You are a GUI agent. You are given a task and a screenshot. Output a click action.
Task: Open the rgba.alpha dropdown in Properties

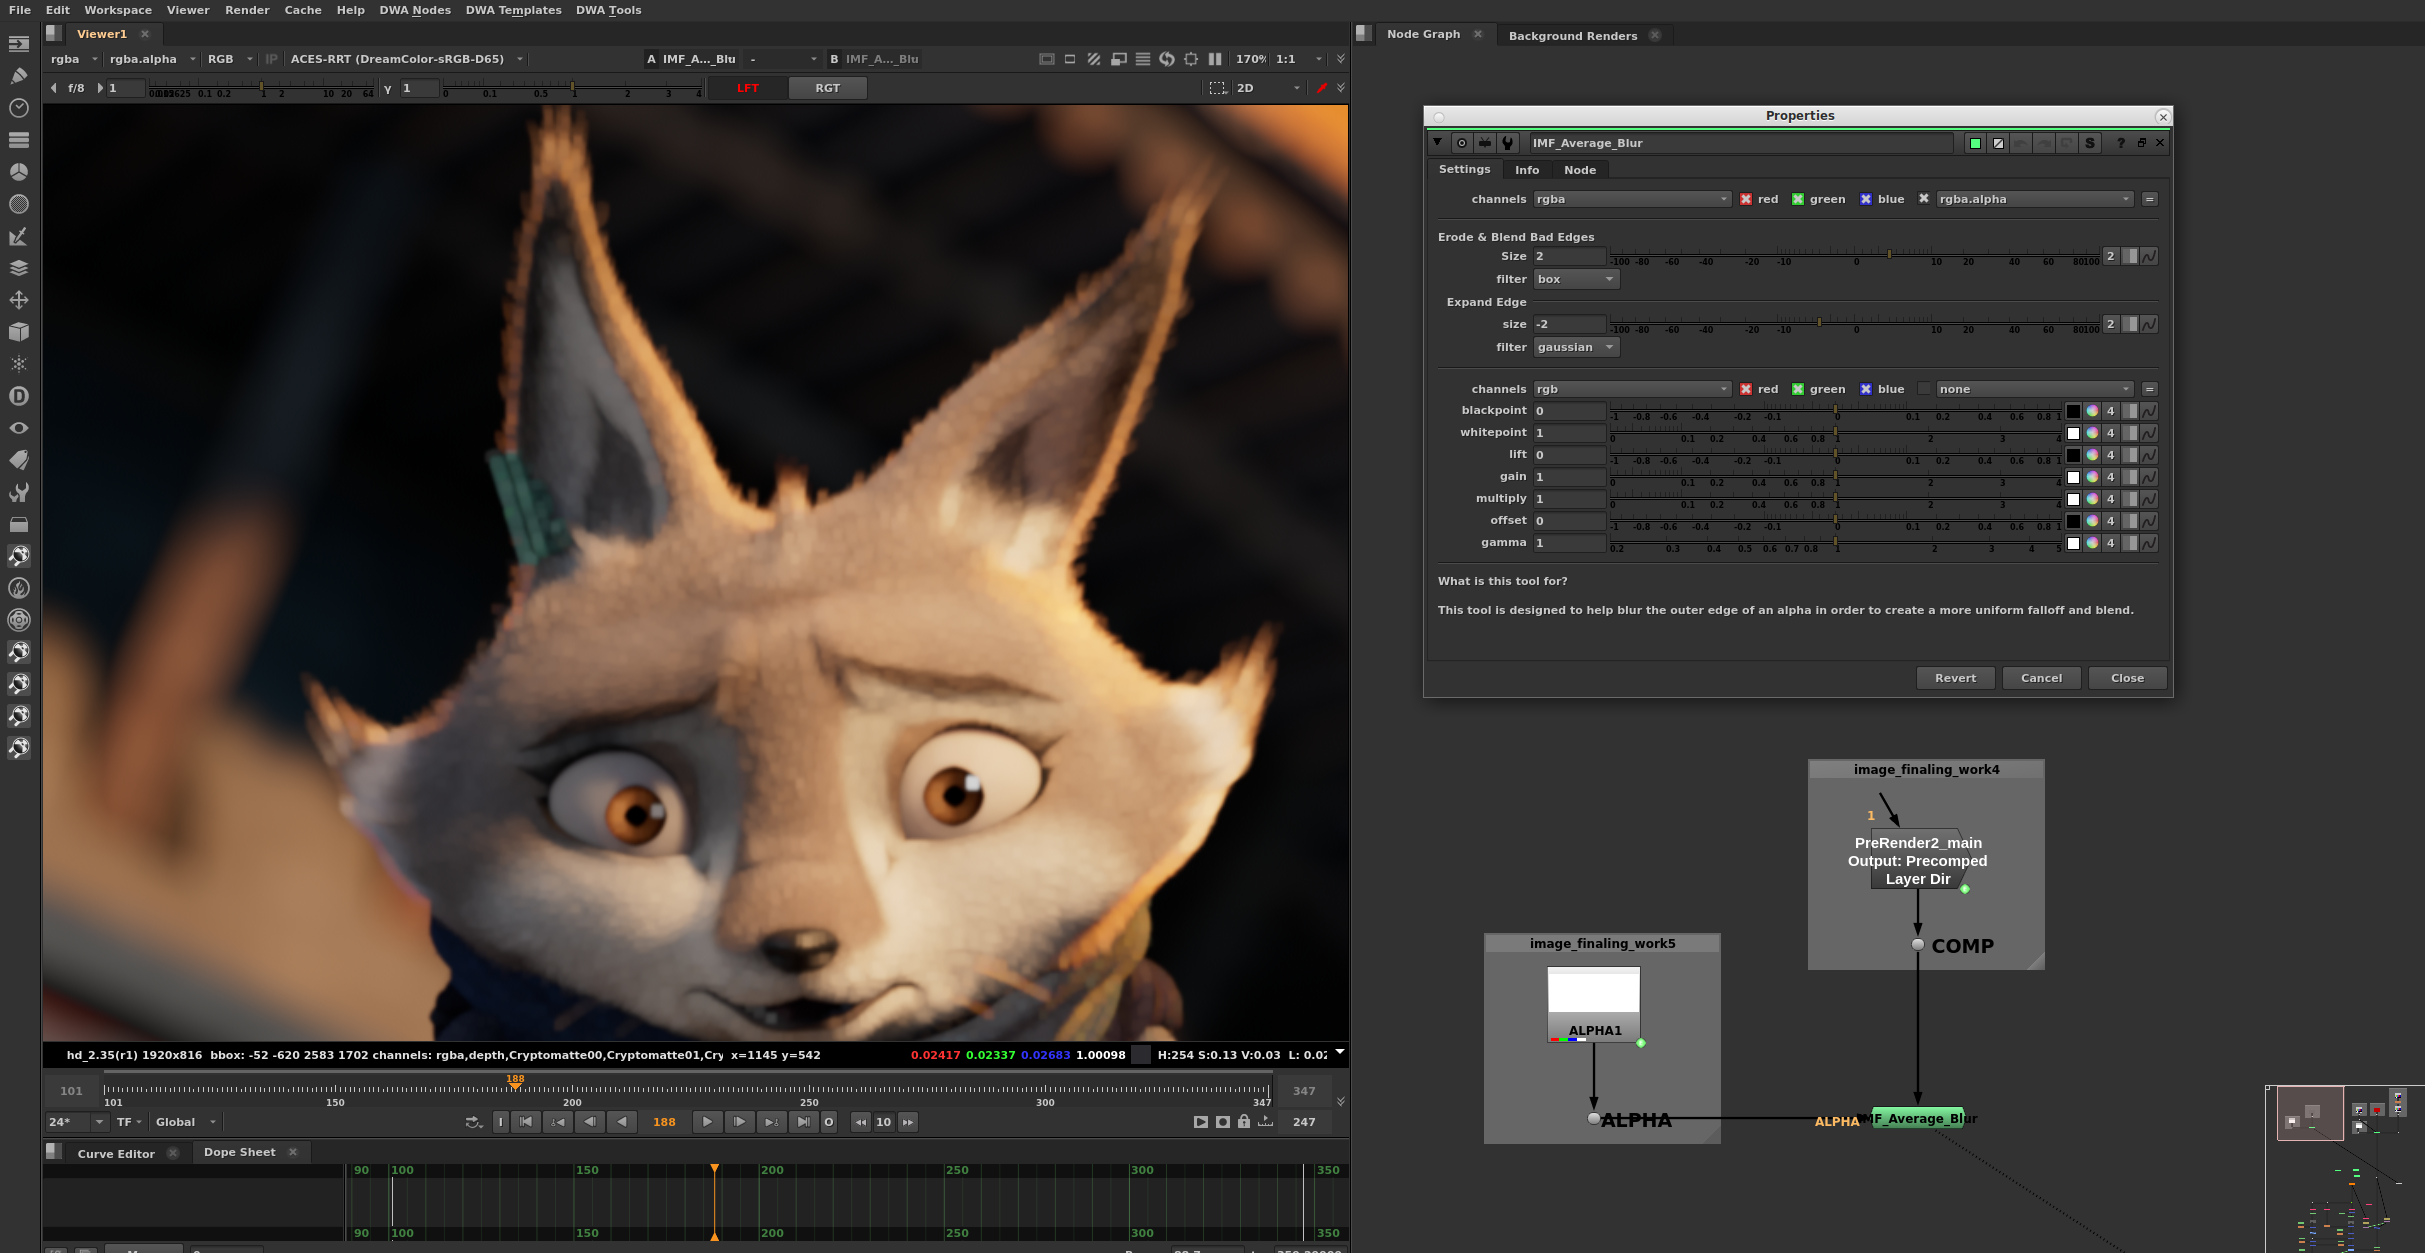click(x=2035, y=199)
